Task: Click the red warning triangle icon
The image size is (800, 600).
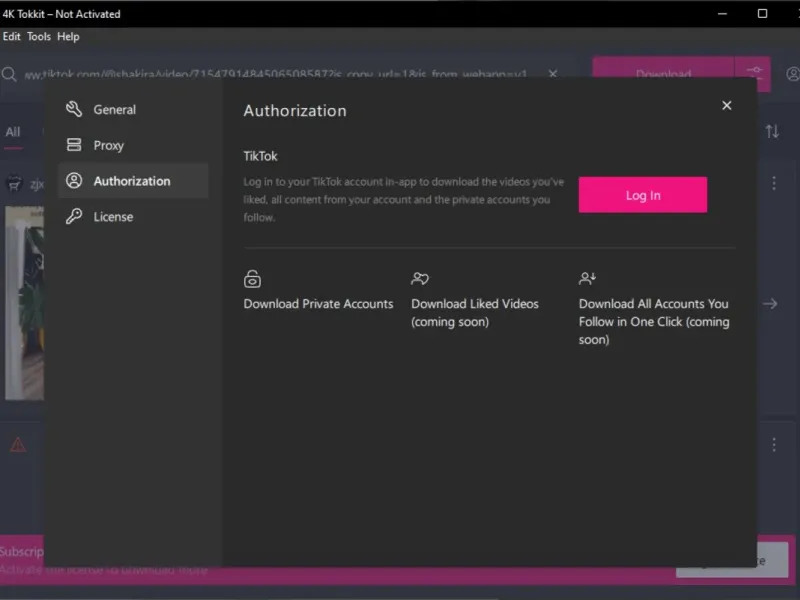Action: tap(18, 445)
